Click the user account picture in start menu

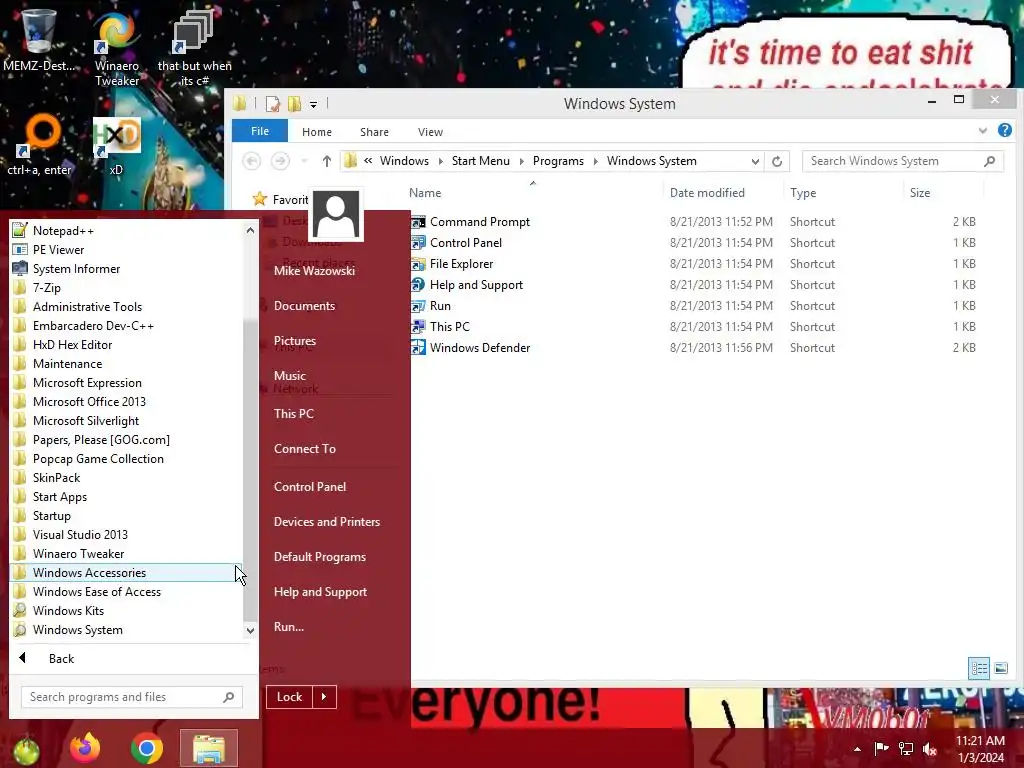pos(336,214)
